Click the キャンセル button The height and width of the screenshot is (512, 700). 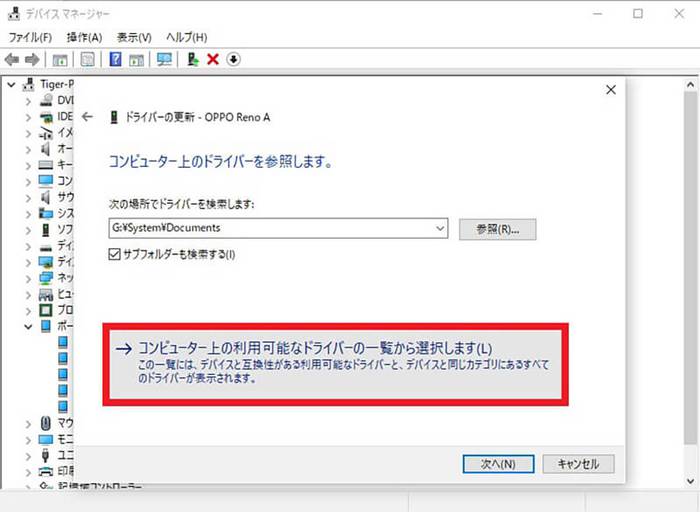[x=578, y=464]
